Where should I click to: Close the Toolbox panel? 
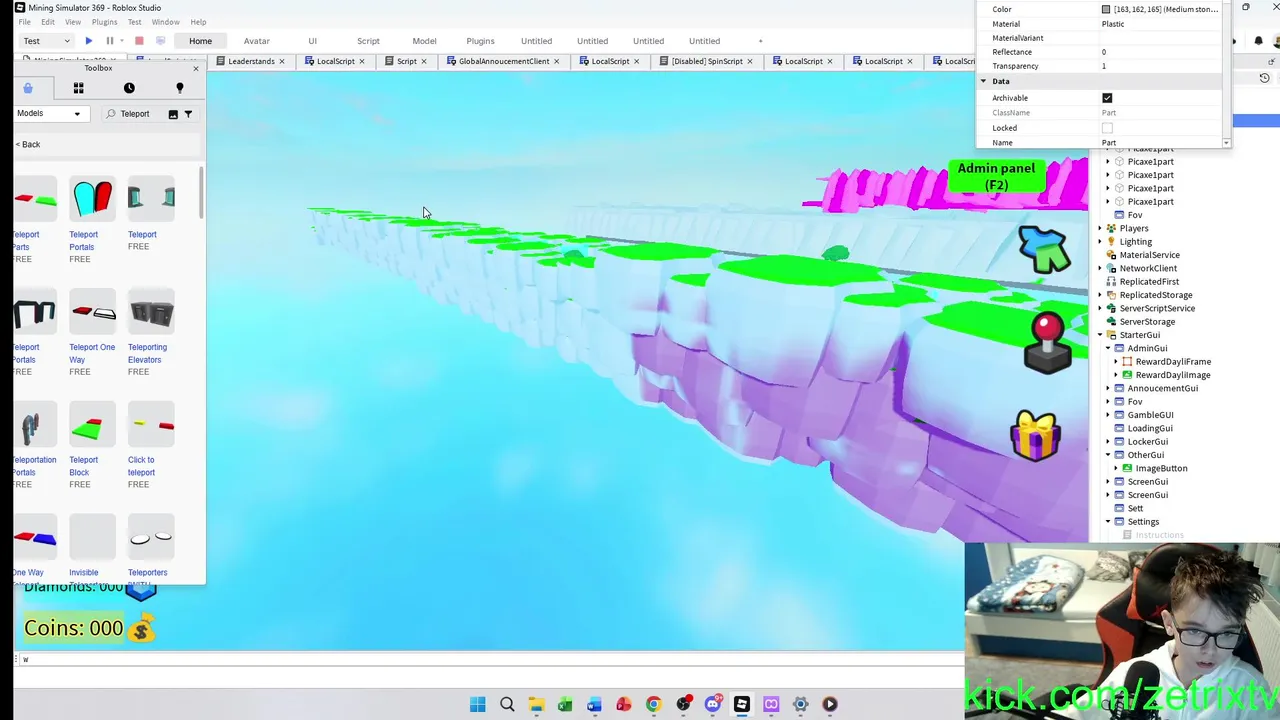[x=196, y=68]
